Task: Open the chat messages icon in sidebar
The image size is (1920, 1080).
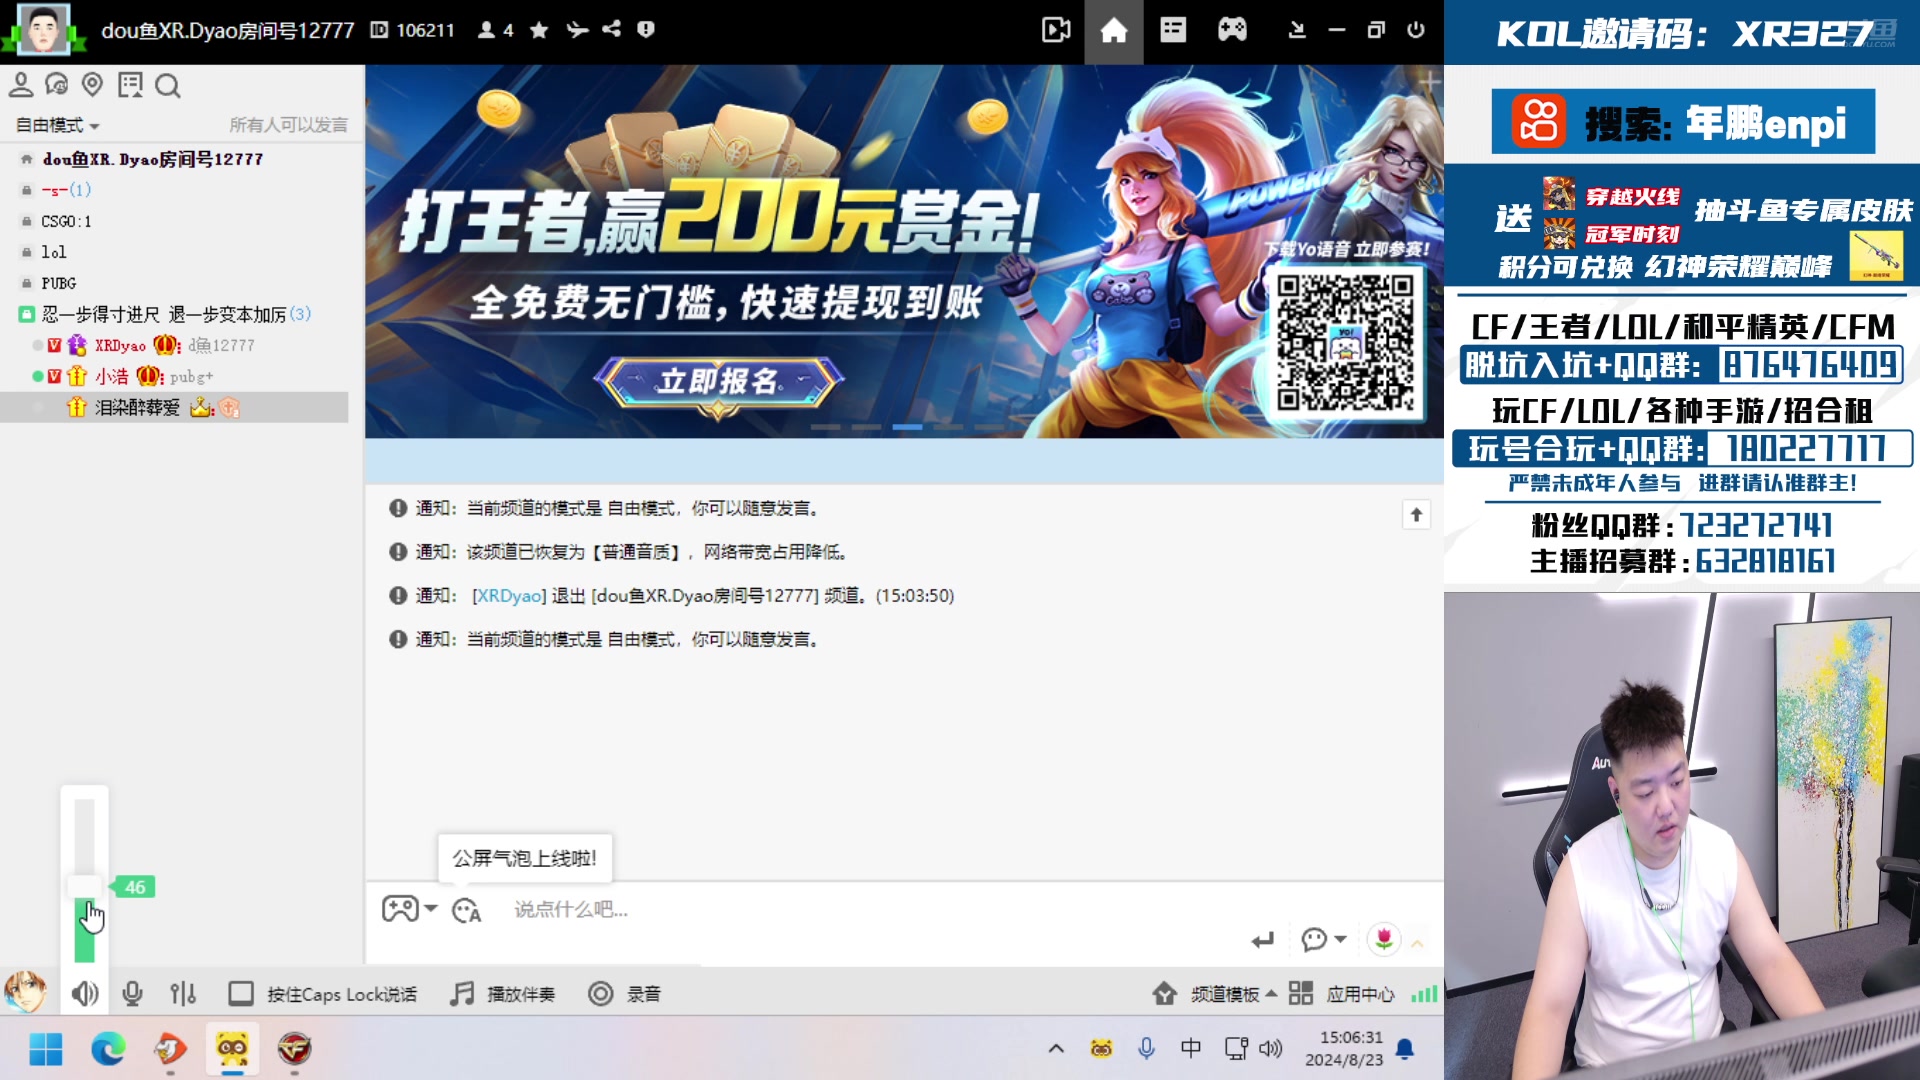Action: click(x=57, y=86)
